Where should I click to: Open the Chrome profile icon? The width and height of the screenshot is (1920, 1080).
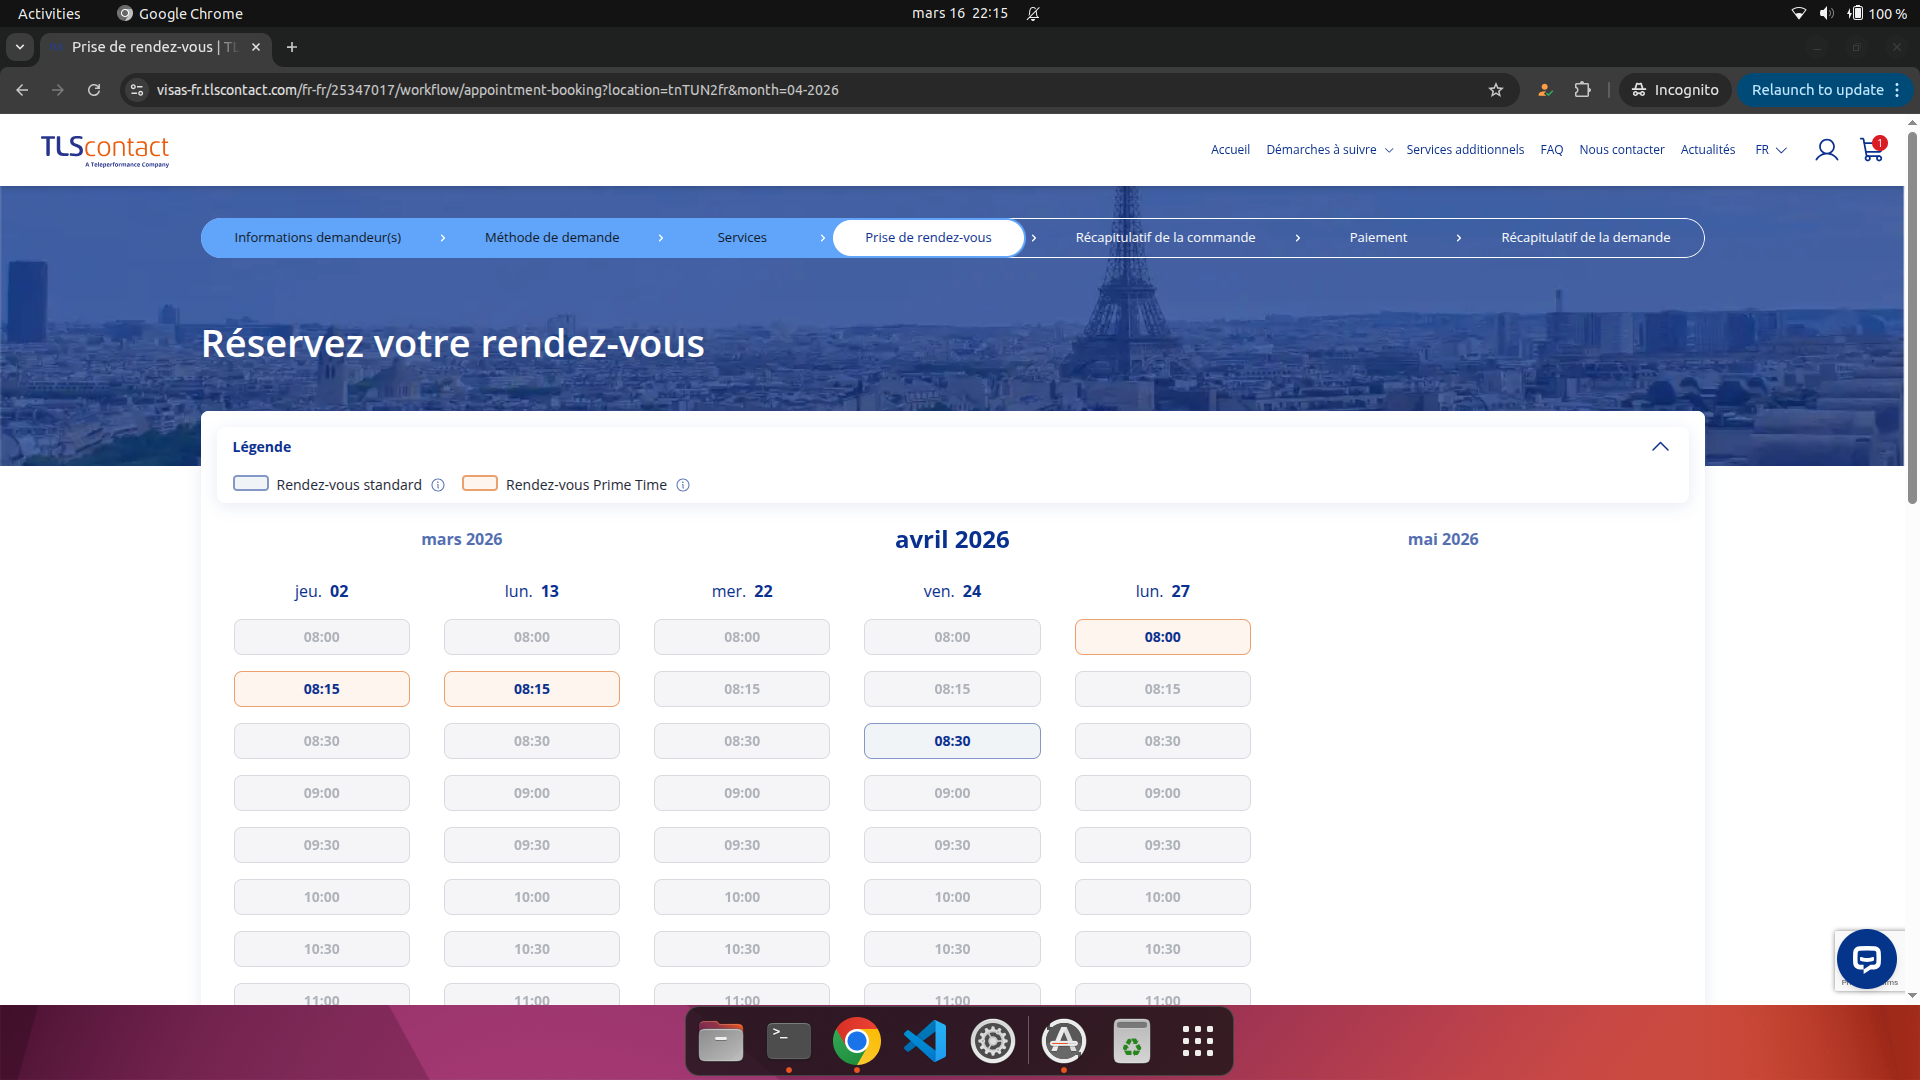[x=1544, y=90]
